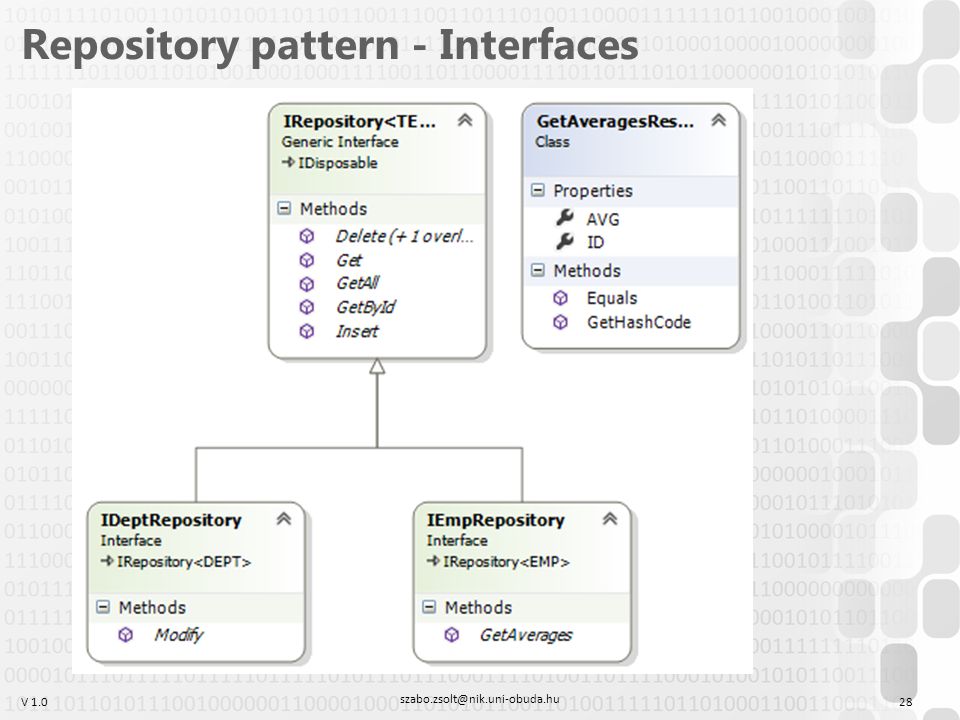Image resolution: width=960 pixels, height=720 pixels.
Task: Click the szabo.zsolt@nik.uni-obuda.hu email address
Action: tap(479, 699)
